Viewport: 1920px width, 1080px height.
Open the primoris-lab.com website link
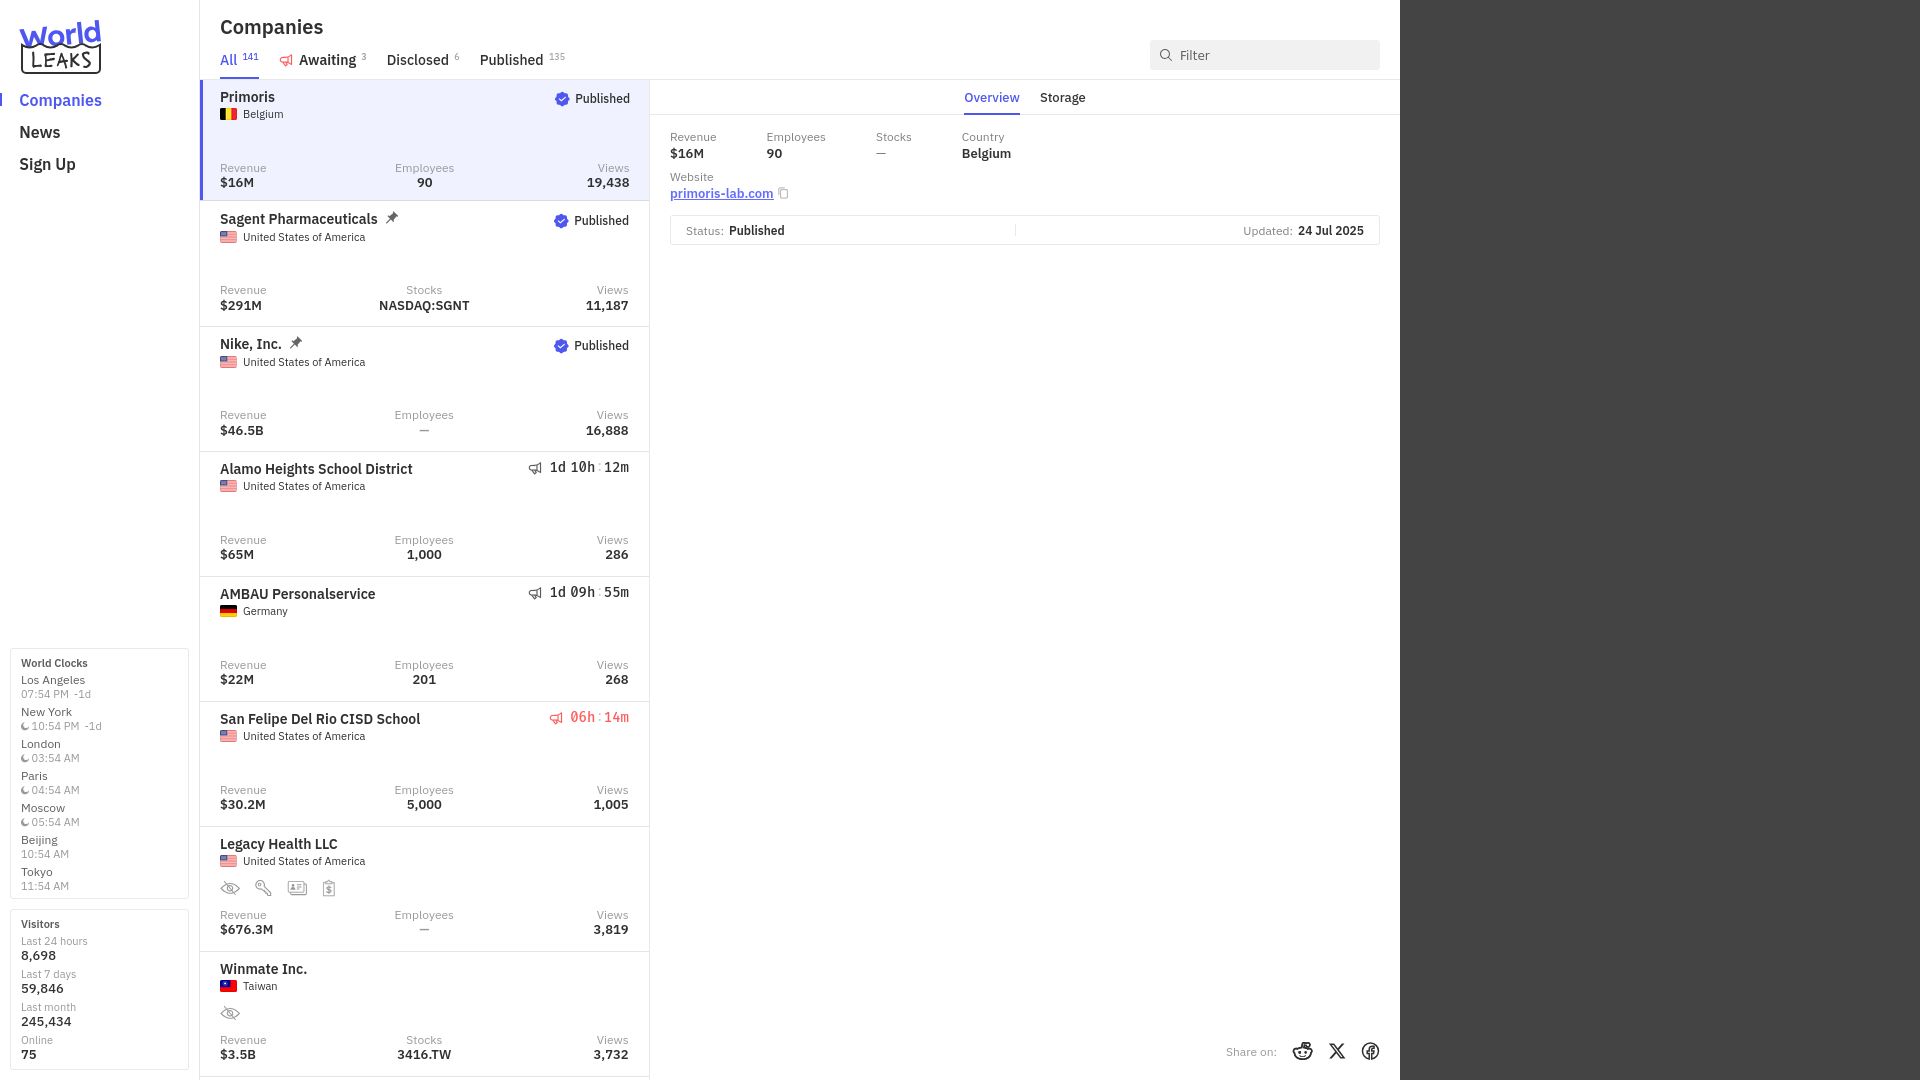(x=721, y=194)
